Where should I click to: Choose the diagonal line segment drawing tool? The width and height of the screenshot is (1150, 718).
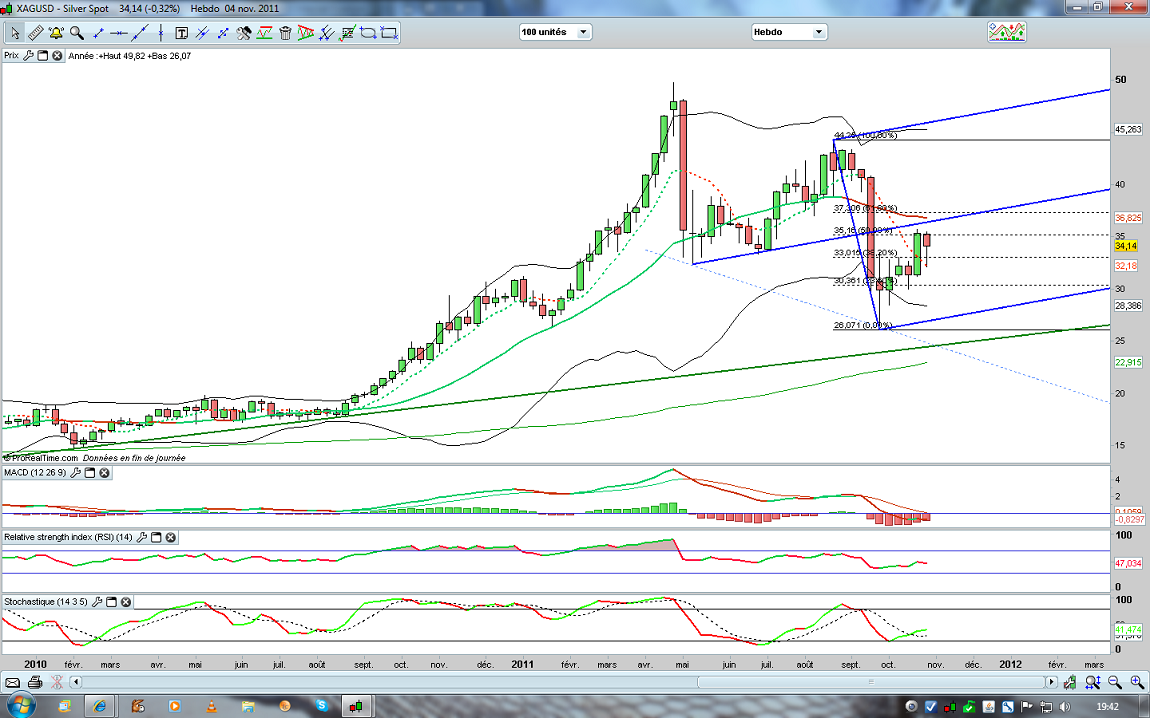(98, 33)
